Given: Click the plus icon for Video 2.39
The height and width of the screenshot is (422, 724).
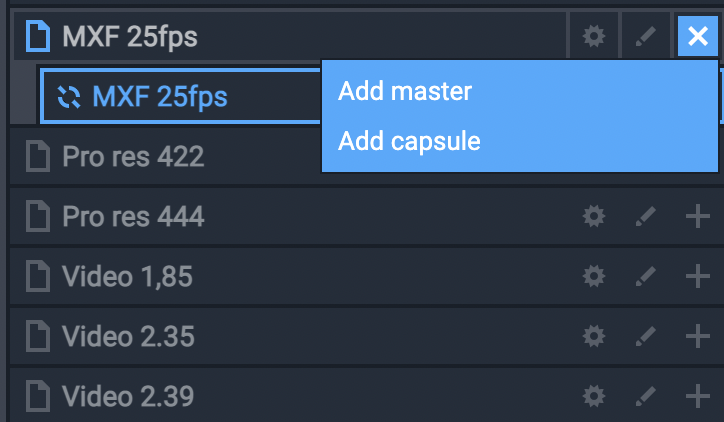Looking at the screenshot, I should pyautogui.click(x=698, y=397).
